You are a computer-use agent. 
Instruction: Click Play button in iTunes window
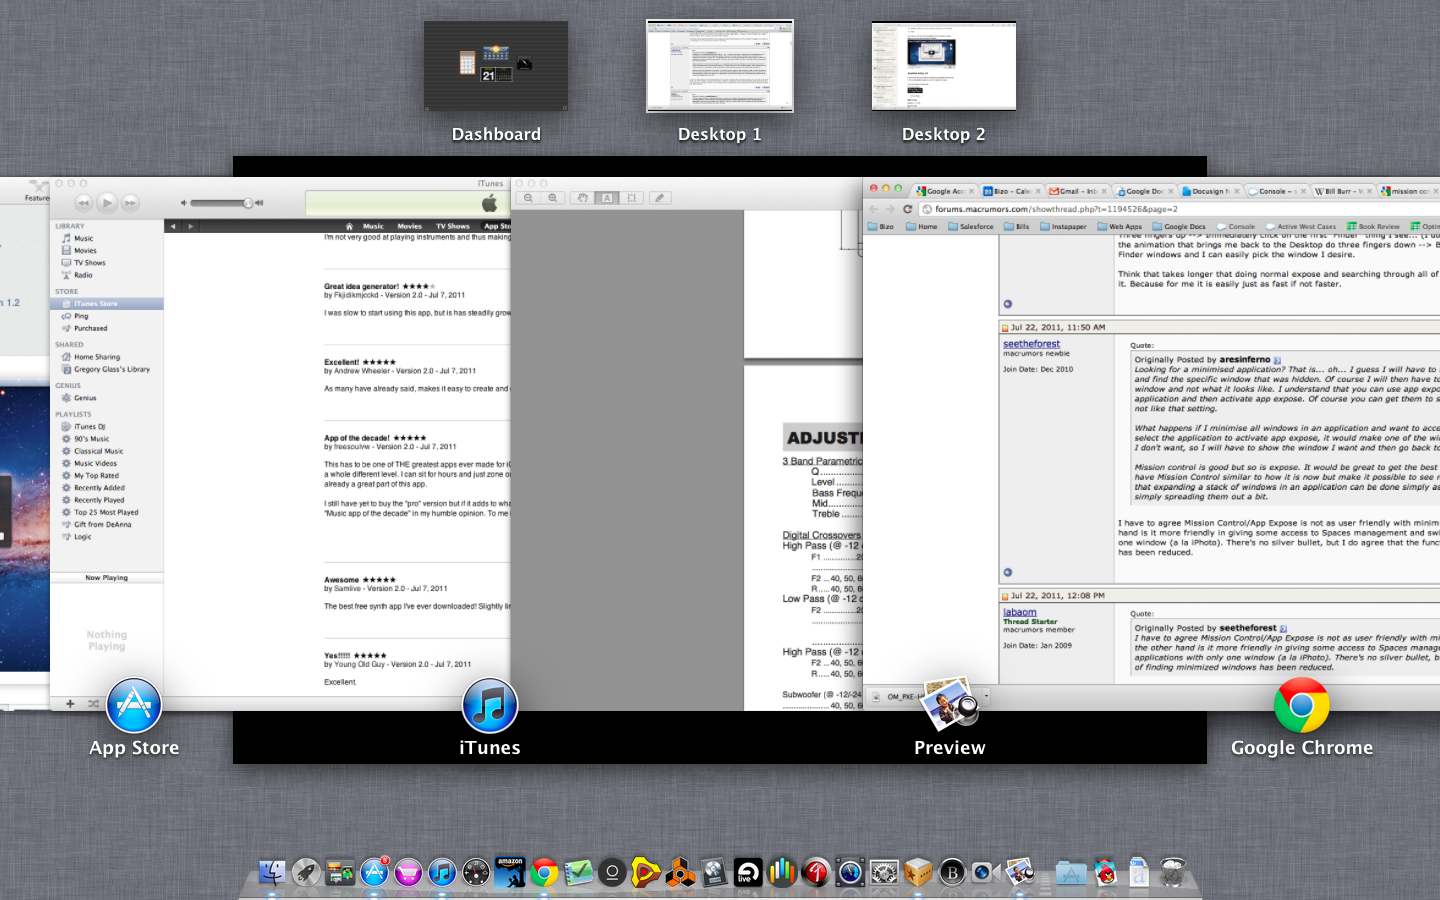click(107, 202)
